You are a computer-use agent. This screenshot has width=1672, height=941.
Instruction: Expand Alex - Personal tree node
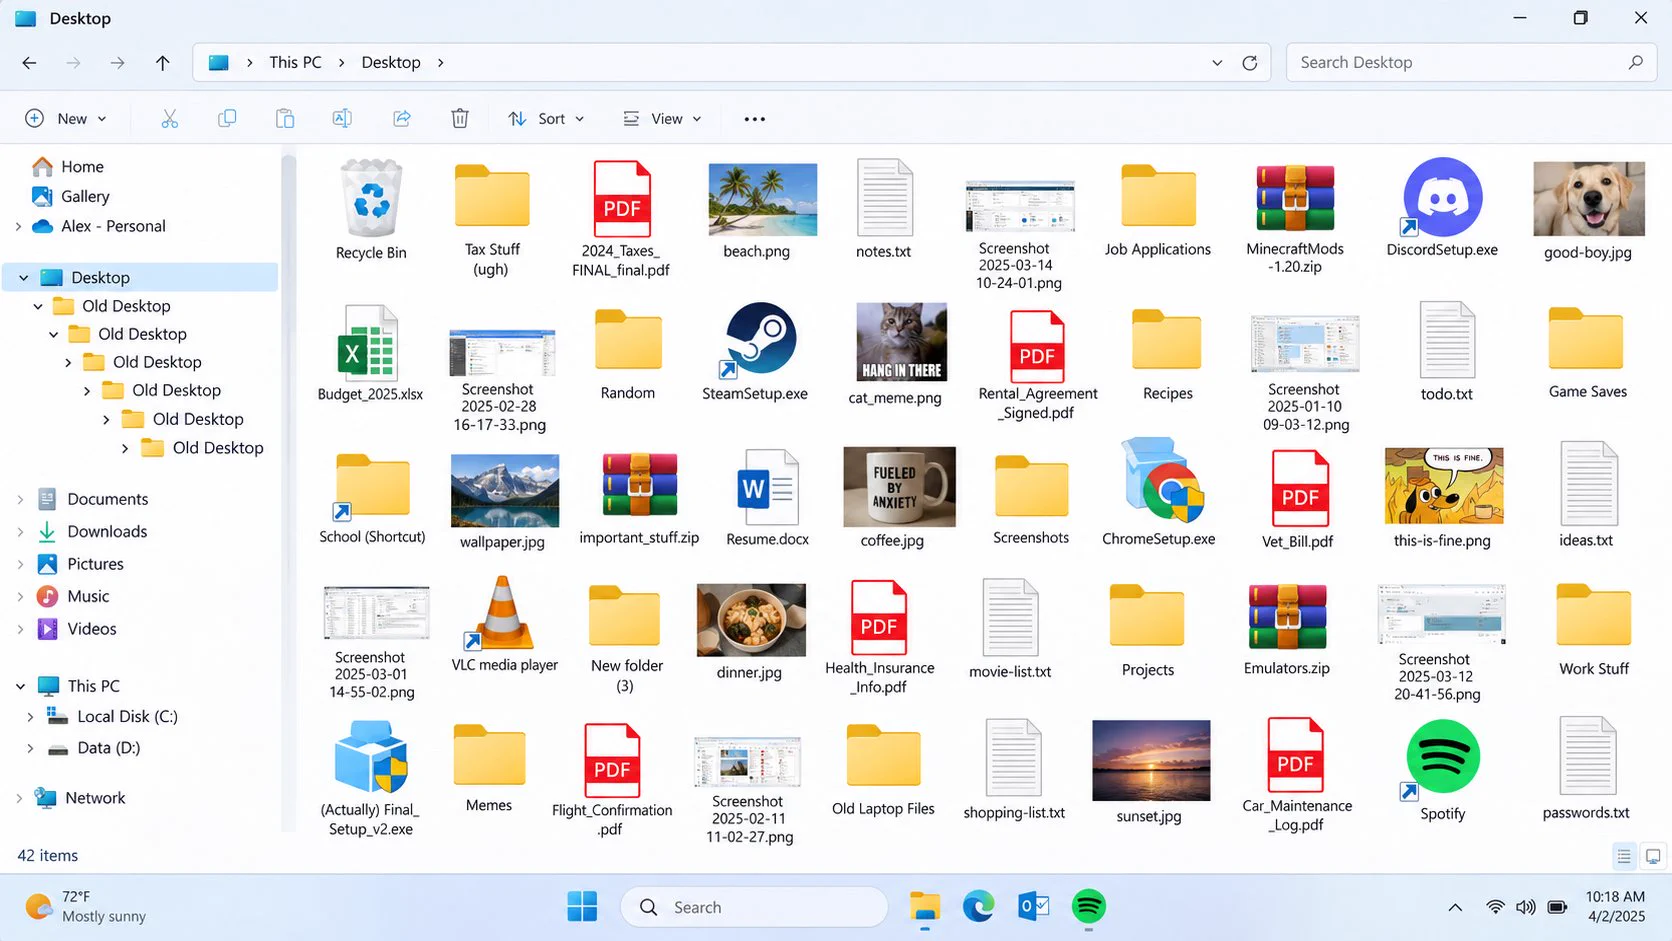(x=18, y=227)
